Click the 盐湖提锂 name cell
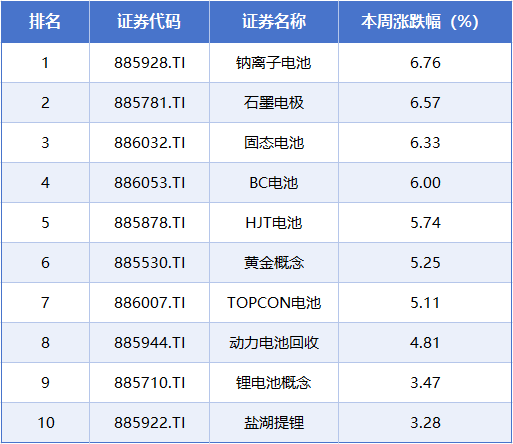513x444 pixels. [x=274, y=423]
